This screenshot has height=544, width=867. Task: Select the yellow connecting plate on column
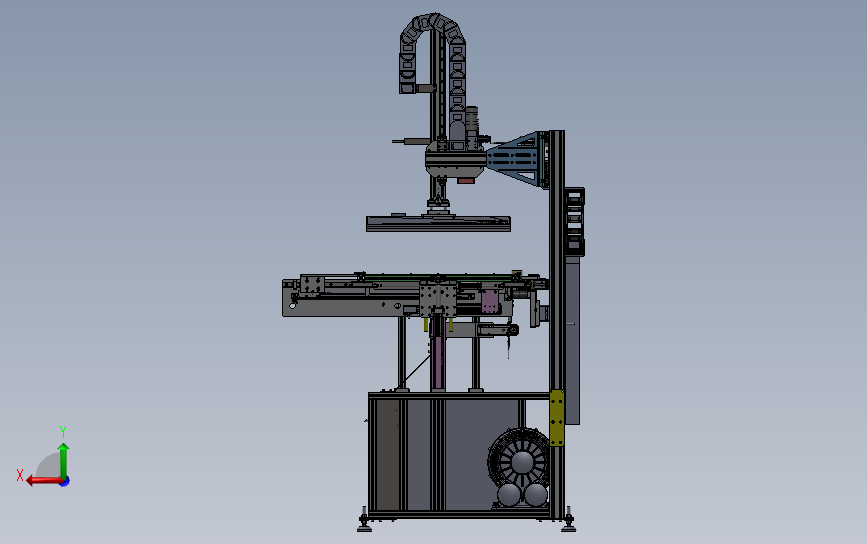coord(557,418)
